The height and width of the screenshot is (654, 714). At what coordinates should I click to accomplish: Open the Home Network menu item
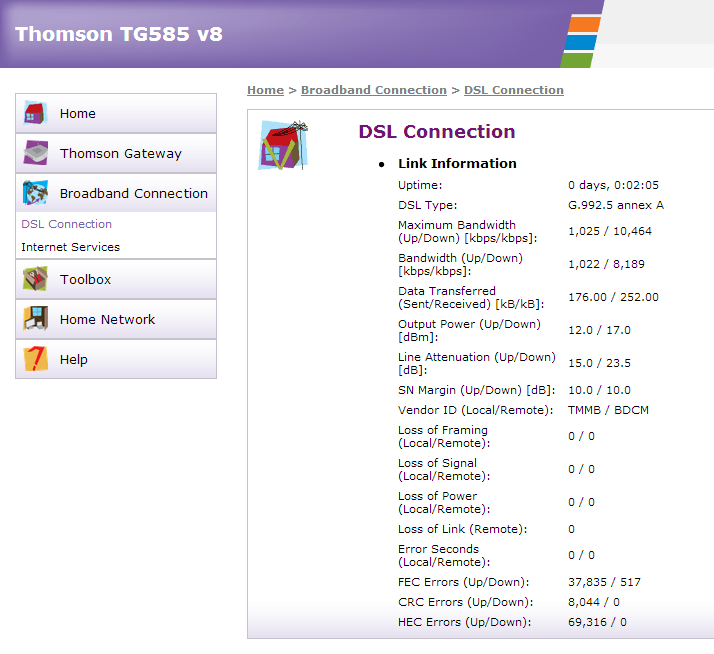point(116,319)
